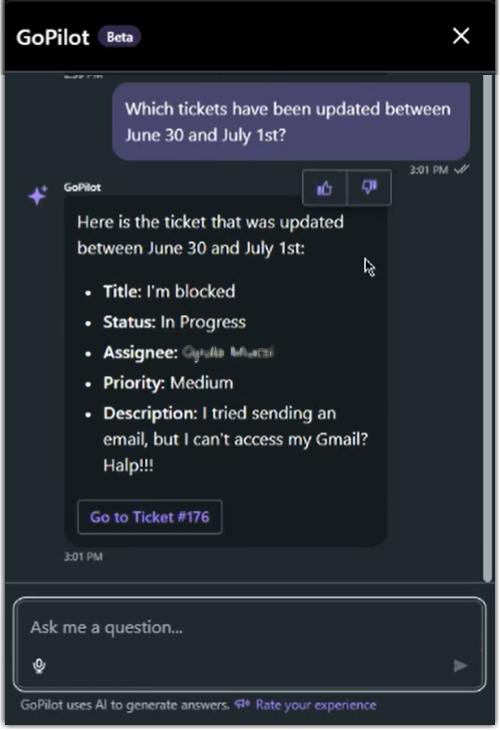Select the user question message bubble
Viewport: 500px width, 730px height.
[x=291, y=122]
